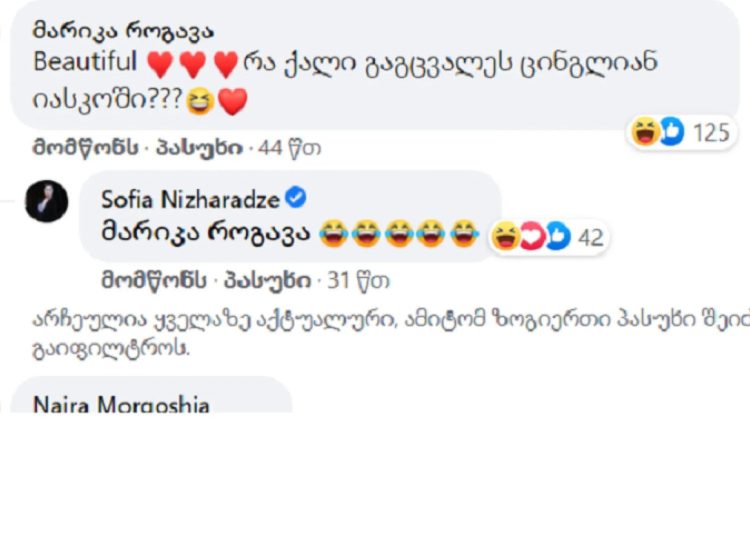Click the laughing reaction icon beside 42
Viewport: 750px width, 536px height.
tap(506, 236)
